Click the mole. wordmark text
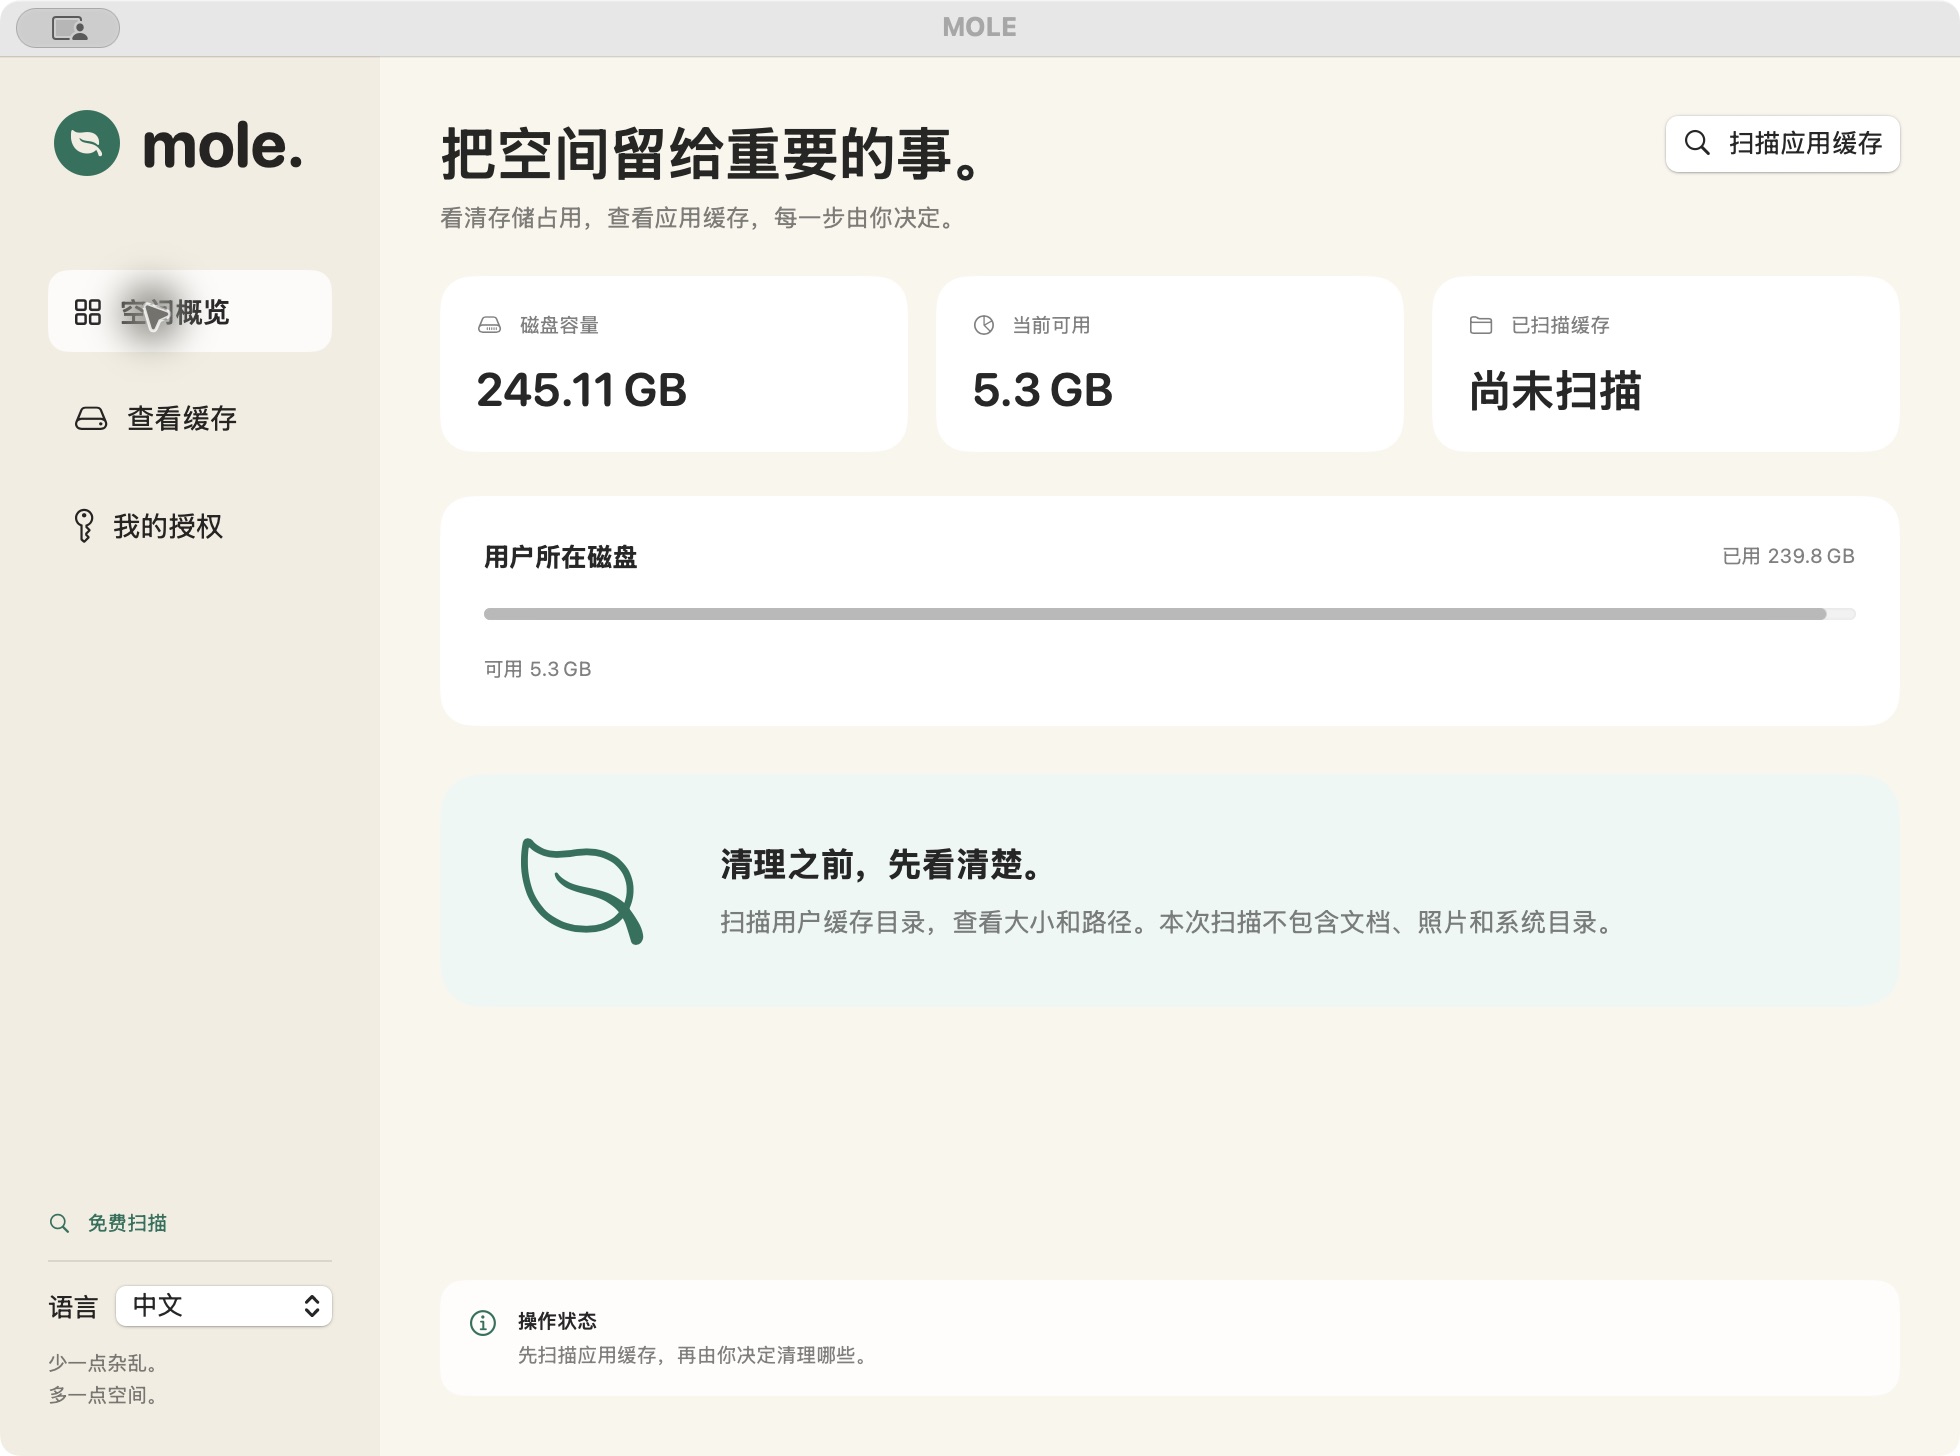This screenshot has height=1456, width=1960. click(222, 146)
